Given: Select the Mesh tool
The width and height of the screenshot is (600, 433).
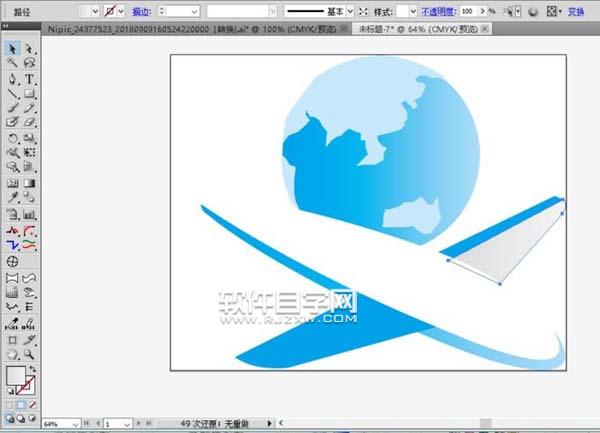Looking at the screenshot, I should point(12,183).
